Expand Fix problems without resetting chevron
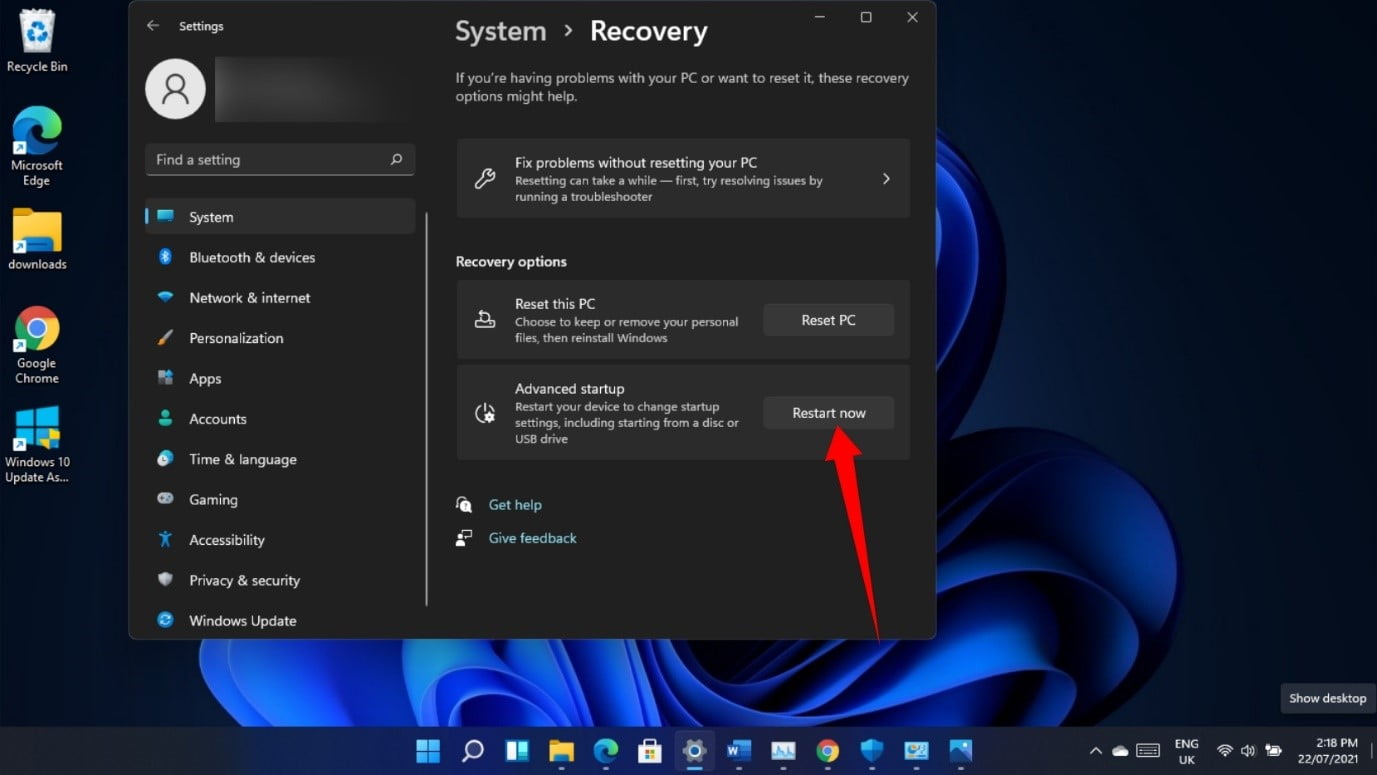 click(886, 179)
